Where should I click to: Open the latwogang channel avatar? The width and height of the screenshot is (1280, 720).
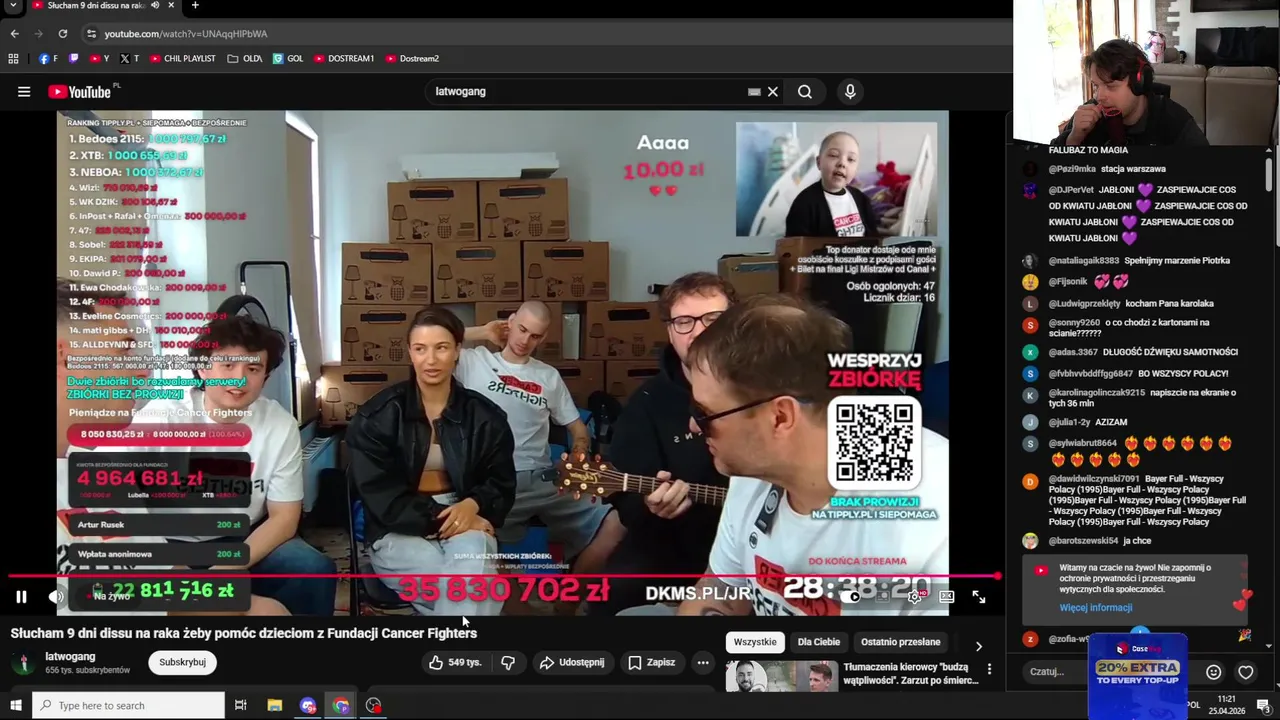(22, 663)
